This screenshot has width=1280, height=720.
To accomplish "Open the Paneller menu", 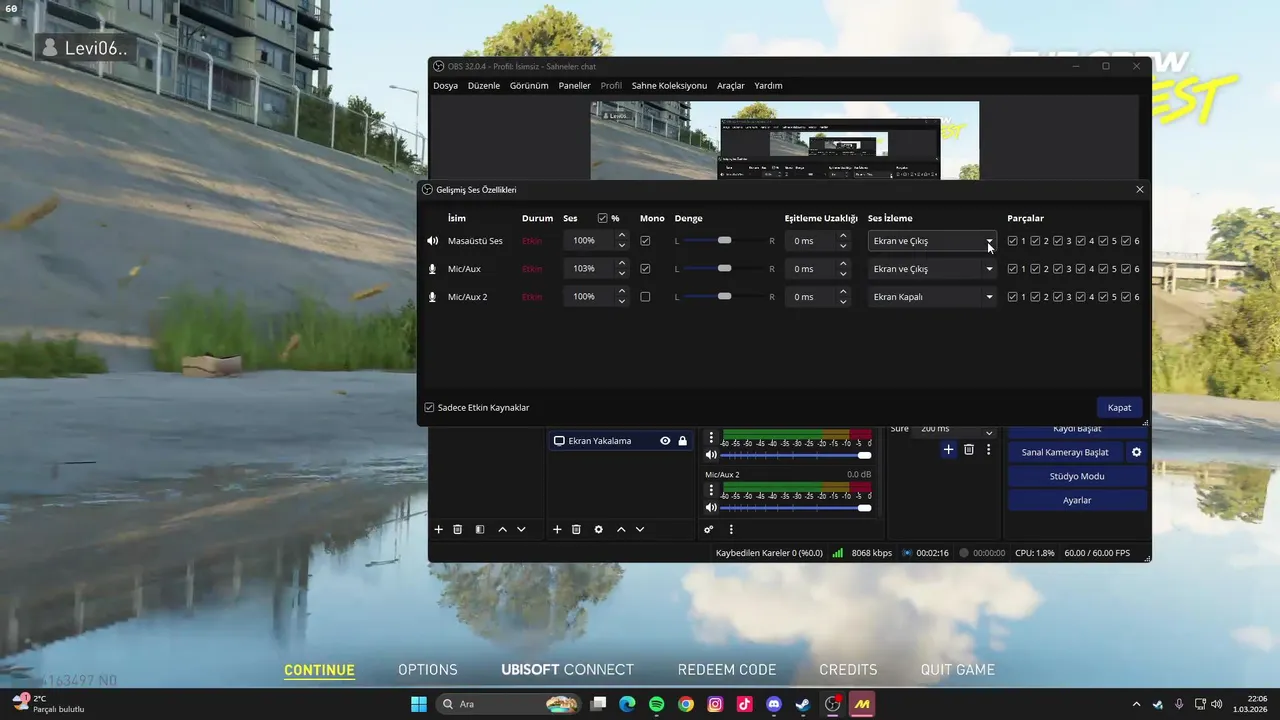I will coord(574,86).
